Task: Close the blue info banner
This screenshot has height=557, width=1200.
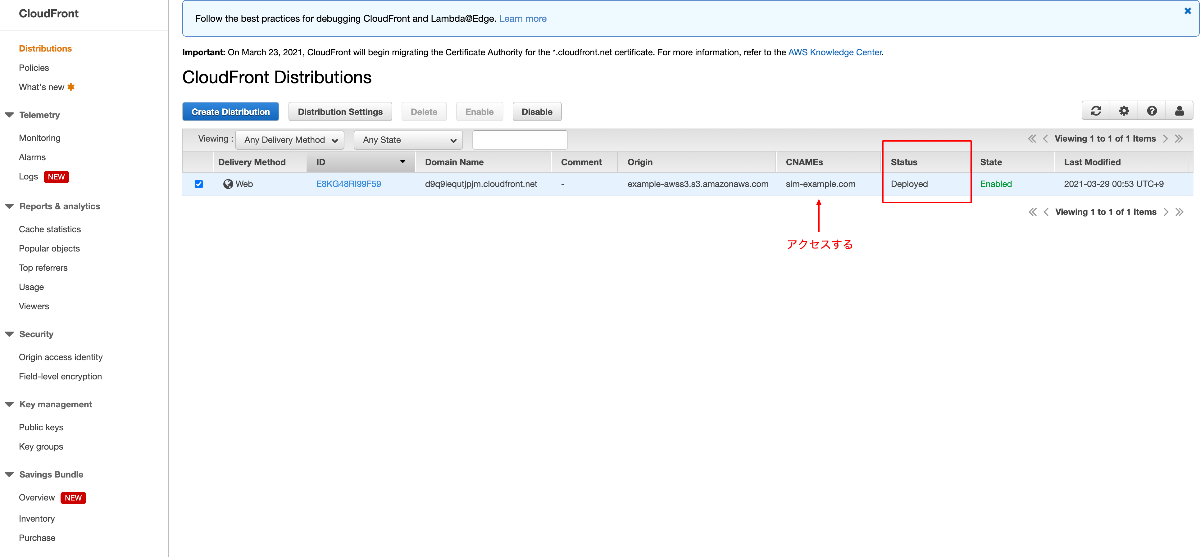Action: pyautogui.click(x=1187, y=11)
